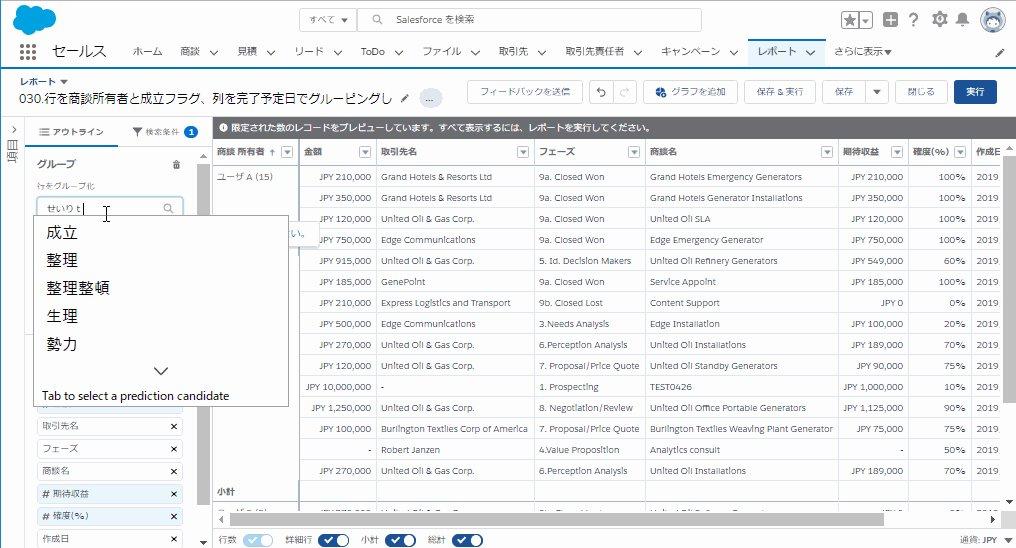Click the グラフを追加 button
This screenshot has width=1016, height=548.
690,92
